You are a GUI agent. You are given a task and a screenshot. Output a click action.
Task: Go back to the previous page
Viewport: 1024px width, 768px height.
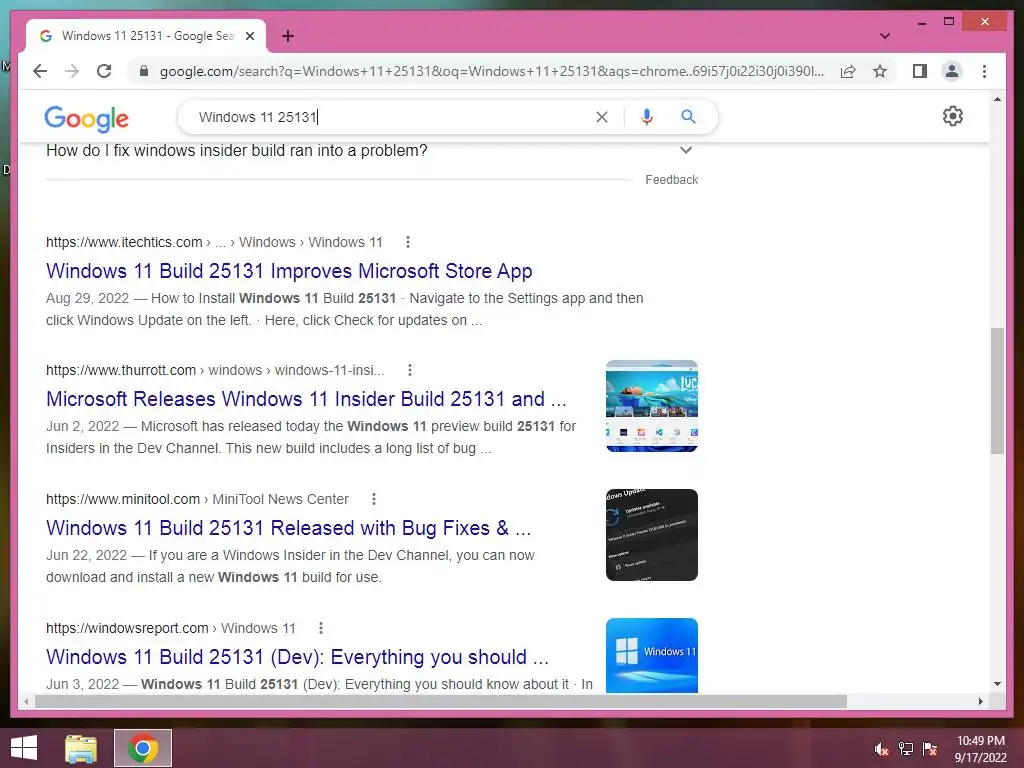click(x=40, y=71)
